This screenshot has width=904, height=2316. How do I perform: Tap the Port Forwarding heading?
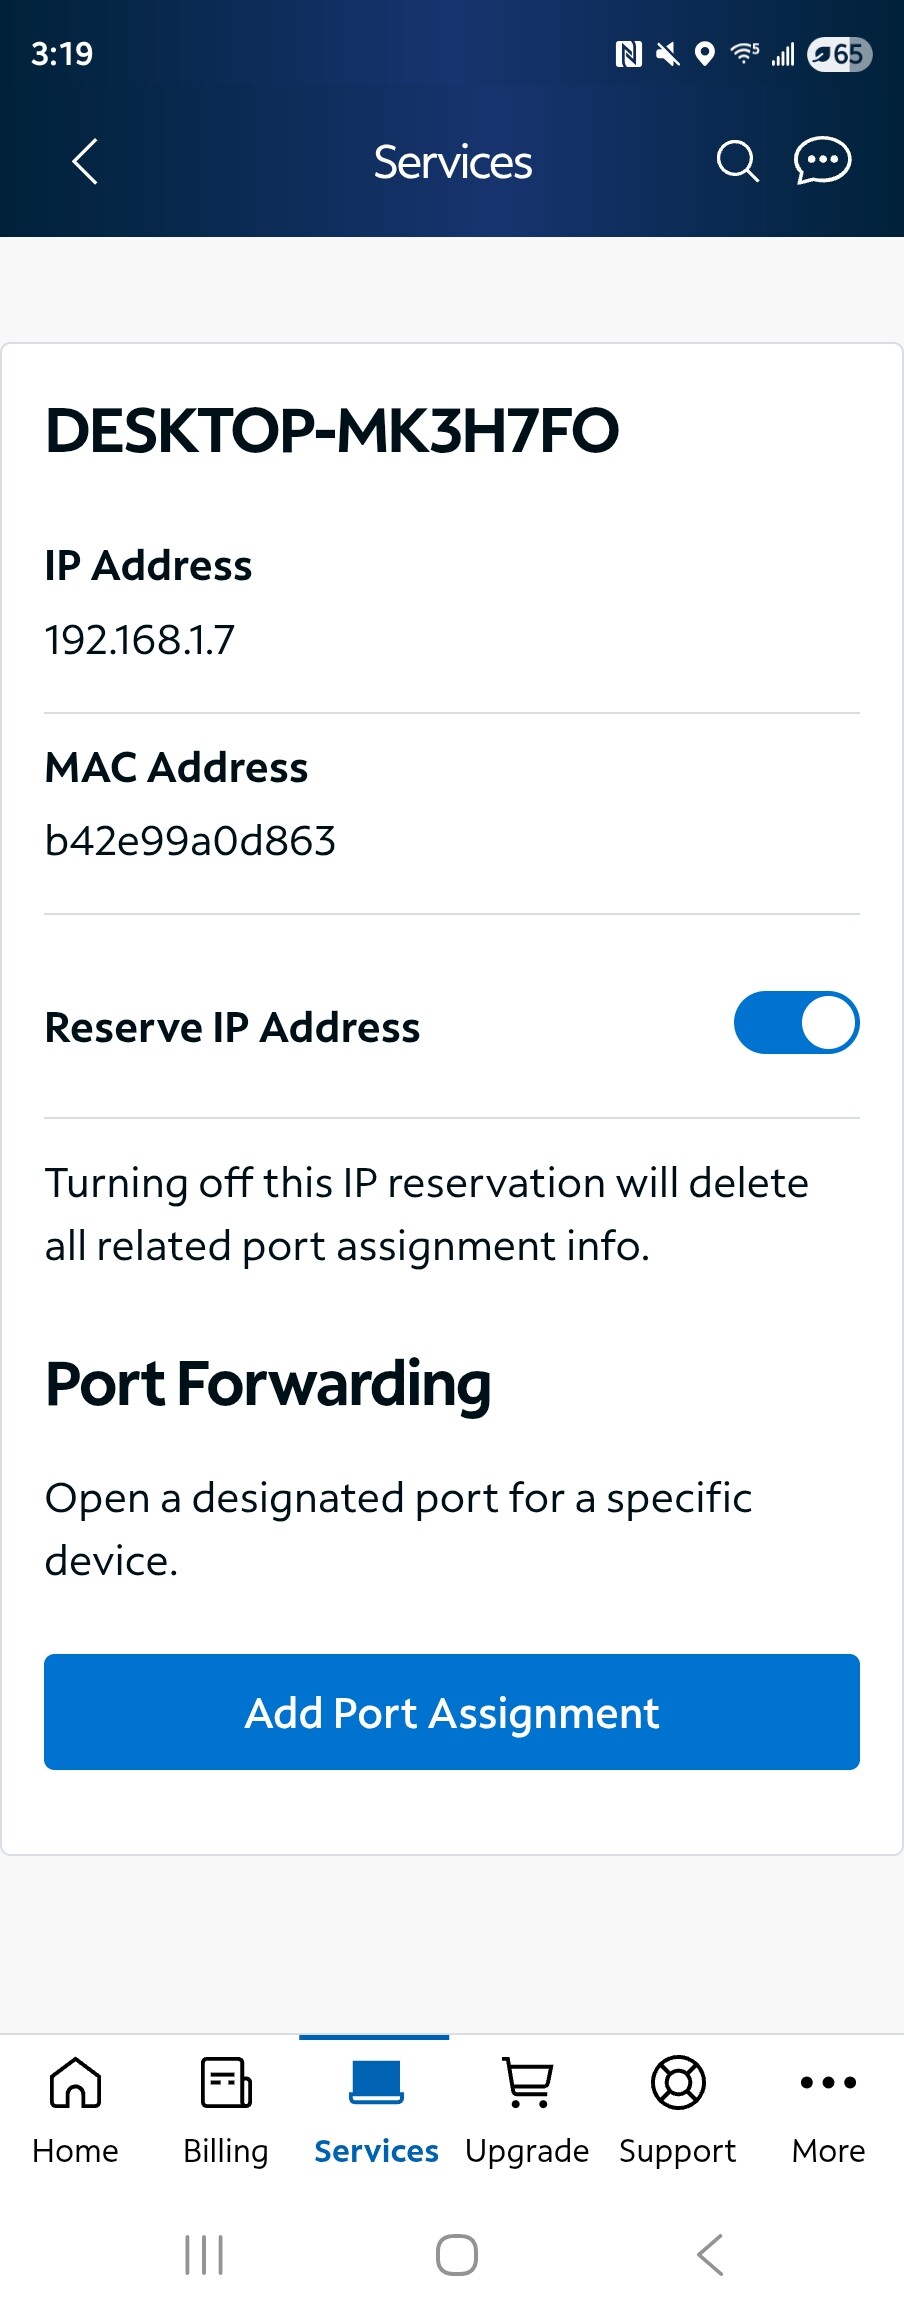coord(268,1384)
